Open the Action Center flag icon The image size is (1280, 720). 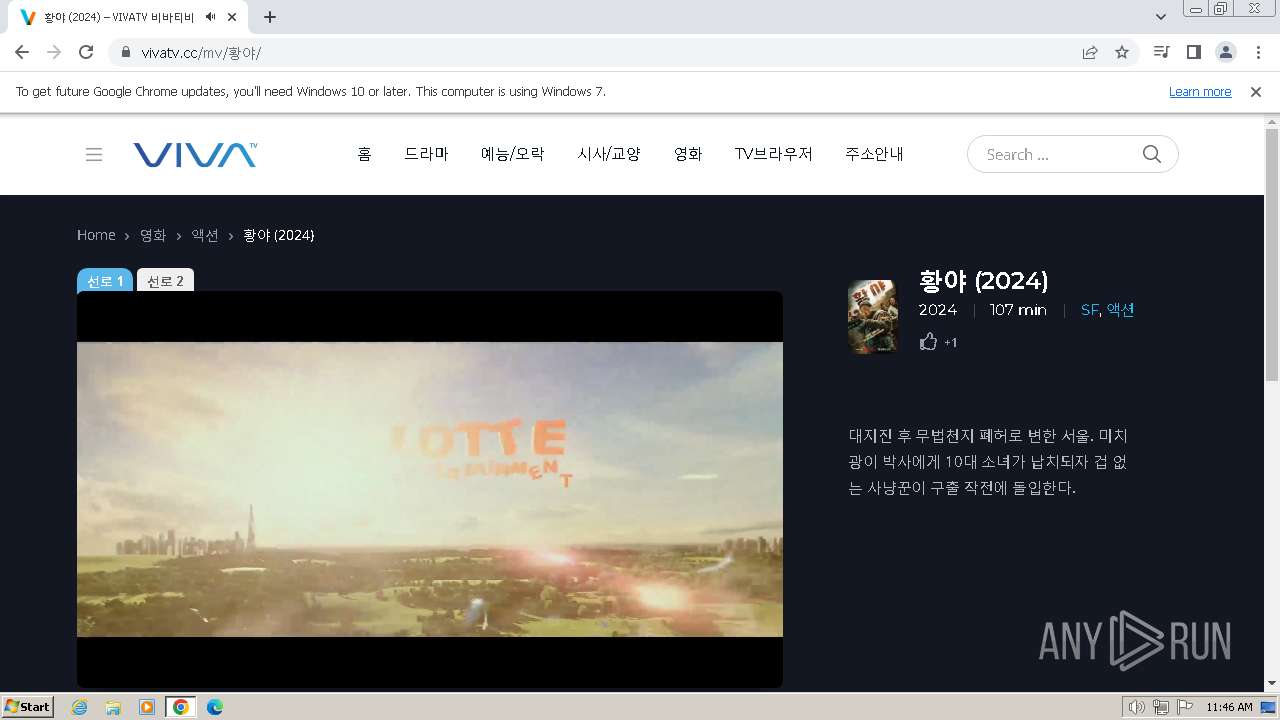coord(1185,707)
